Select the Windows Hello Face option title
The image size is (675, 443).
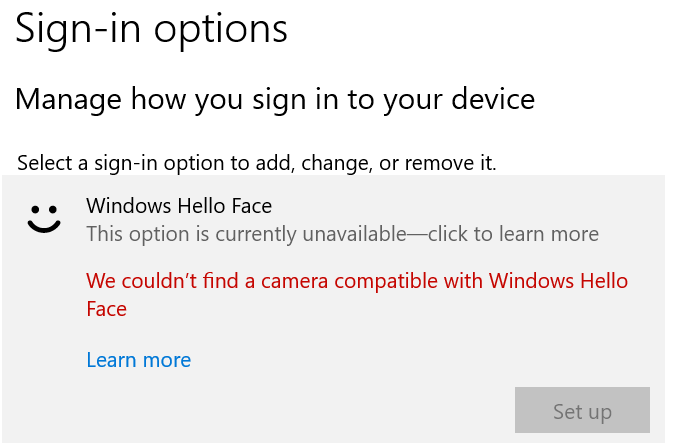tap(179, 206)
